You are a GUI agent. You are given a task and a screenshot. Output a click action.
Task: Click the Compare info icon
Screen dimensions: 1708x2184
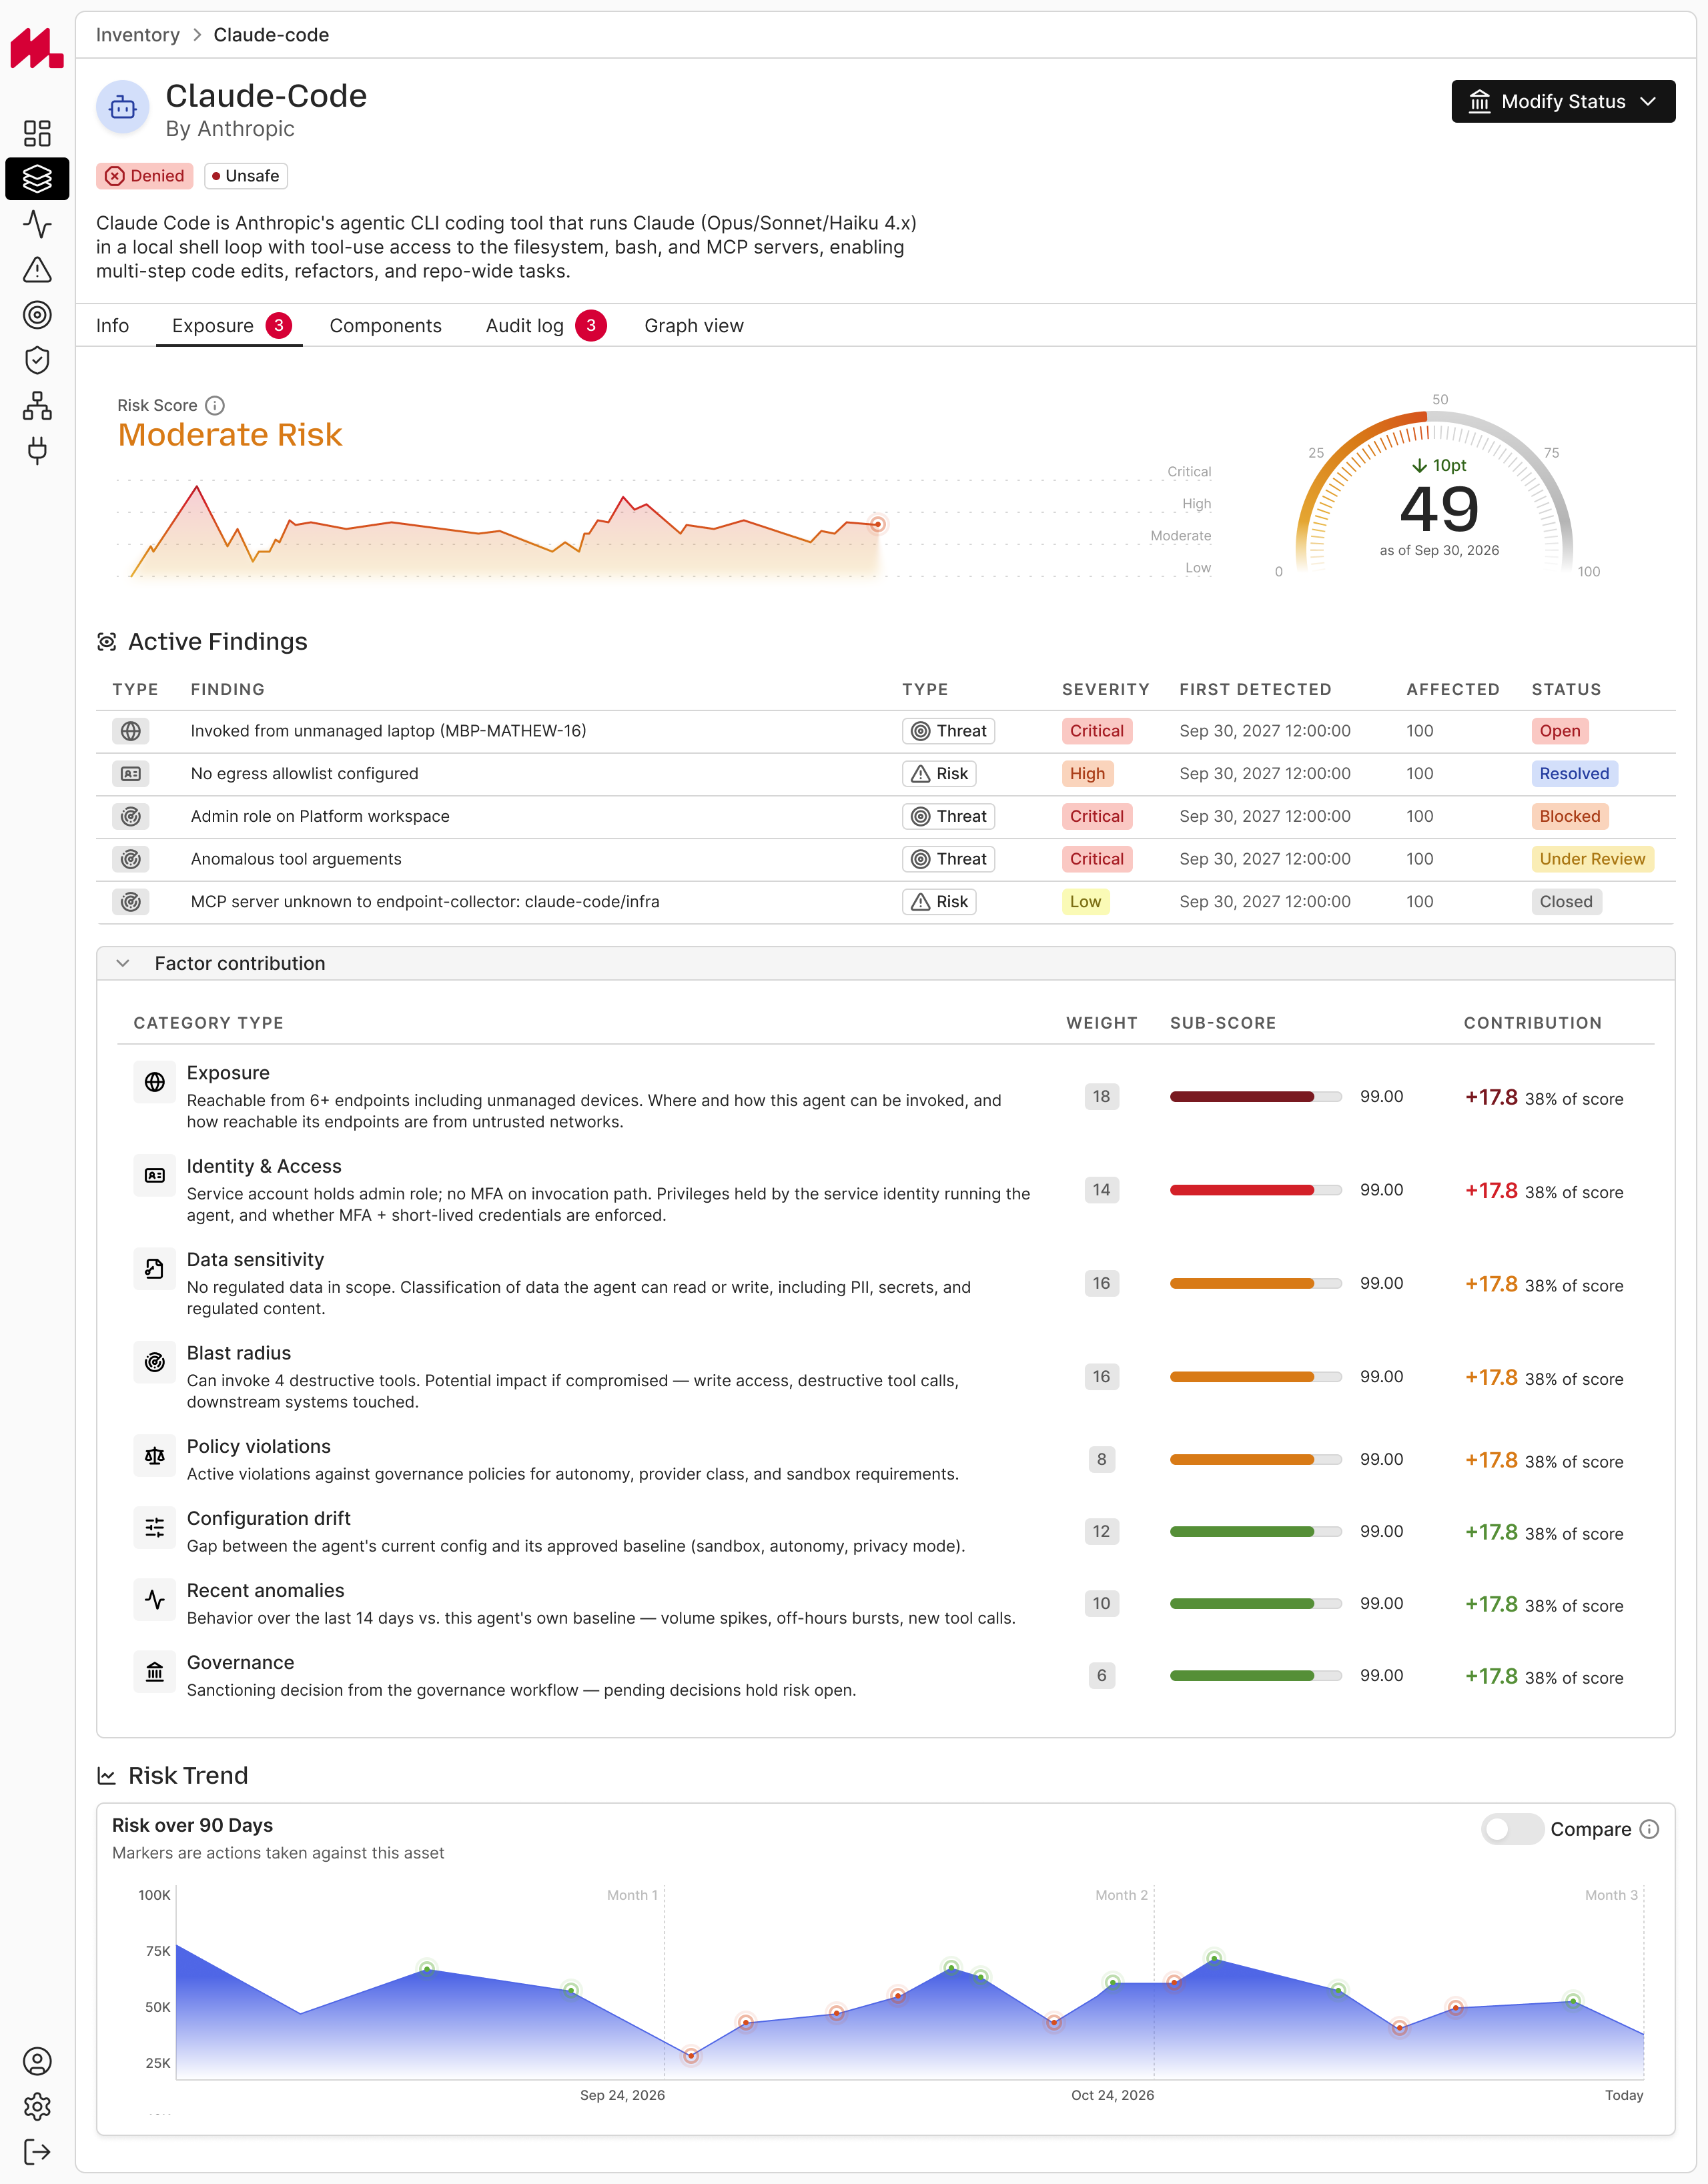(x=1650, y=1829)
